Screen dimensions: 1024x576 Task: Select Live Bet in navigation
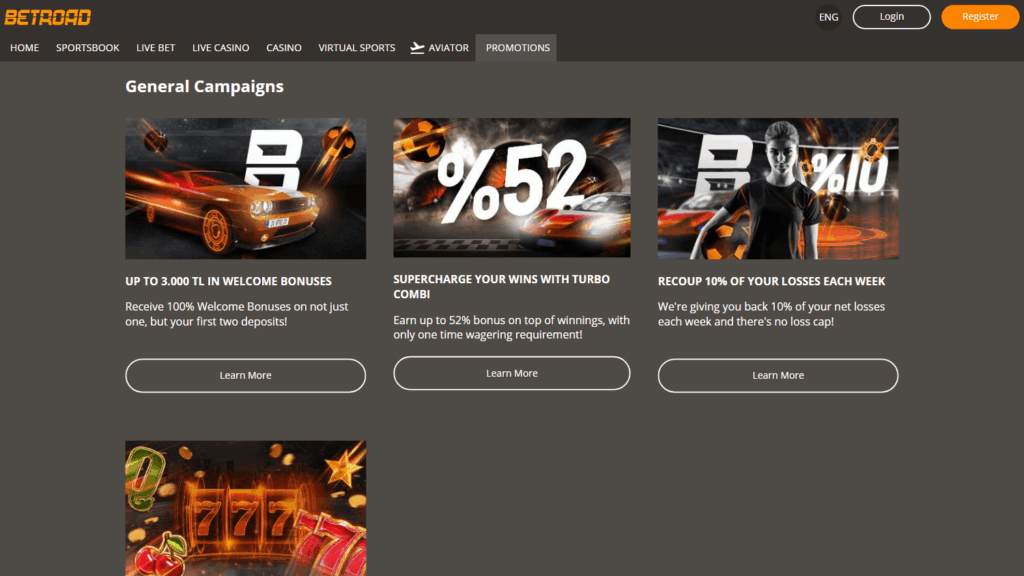[156, 48]
